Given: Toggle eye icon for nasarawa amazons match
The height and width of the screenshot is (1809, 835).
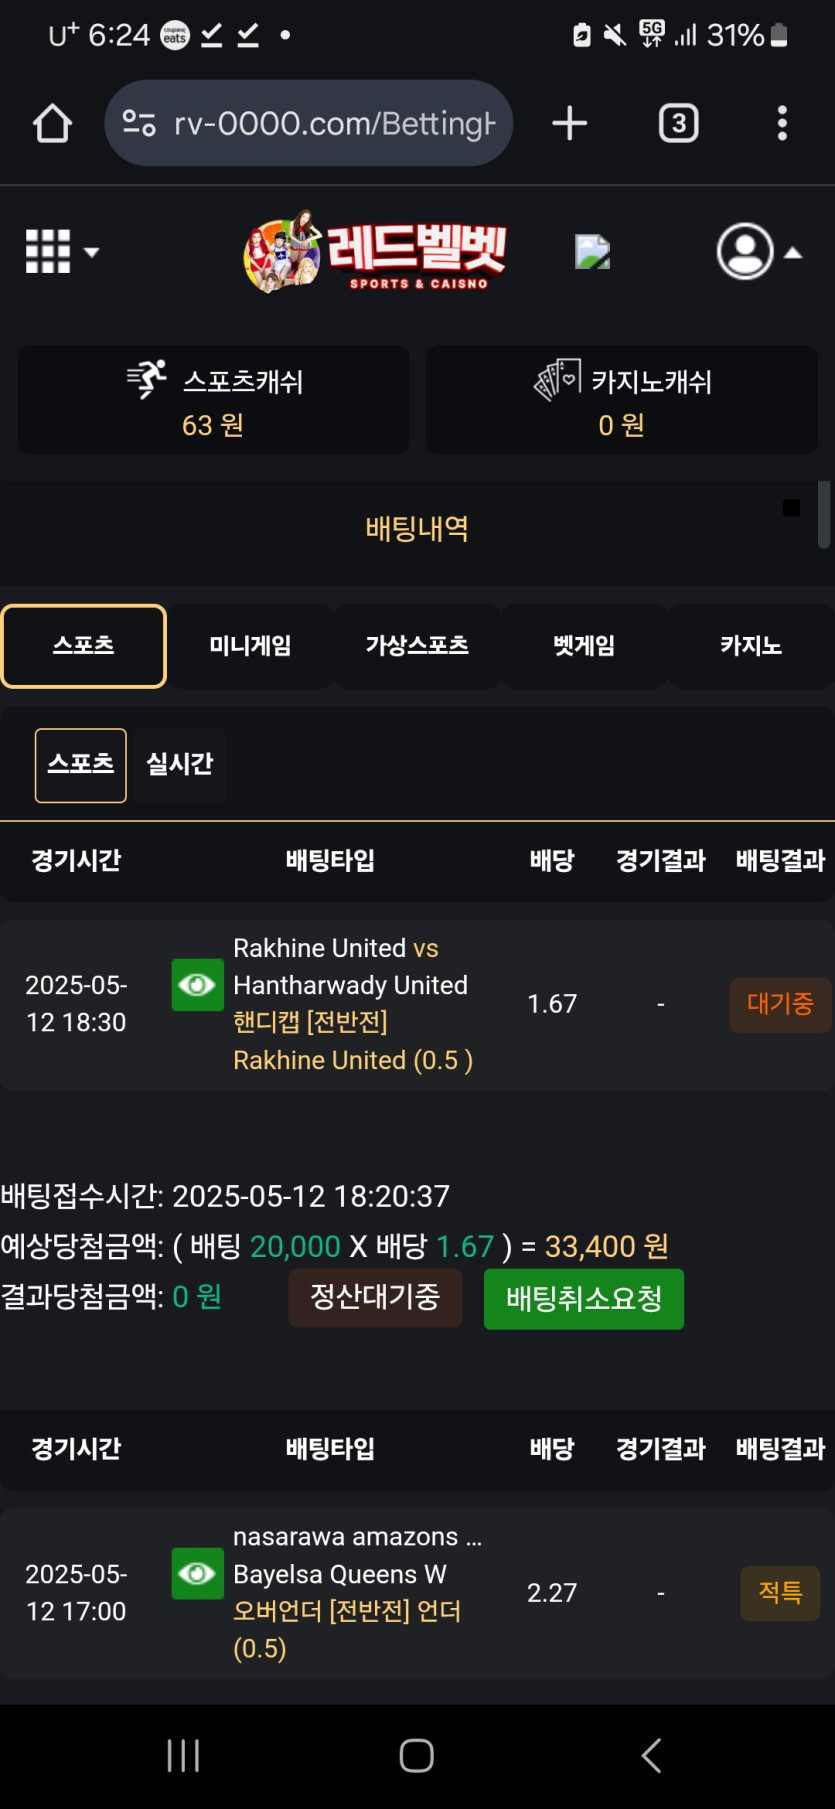Looking at the screenshot, I should click(x=197, y=1573).
